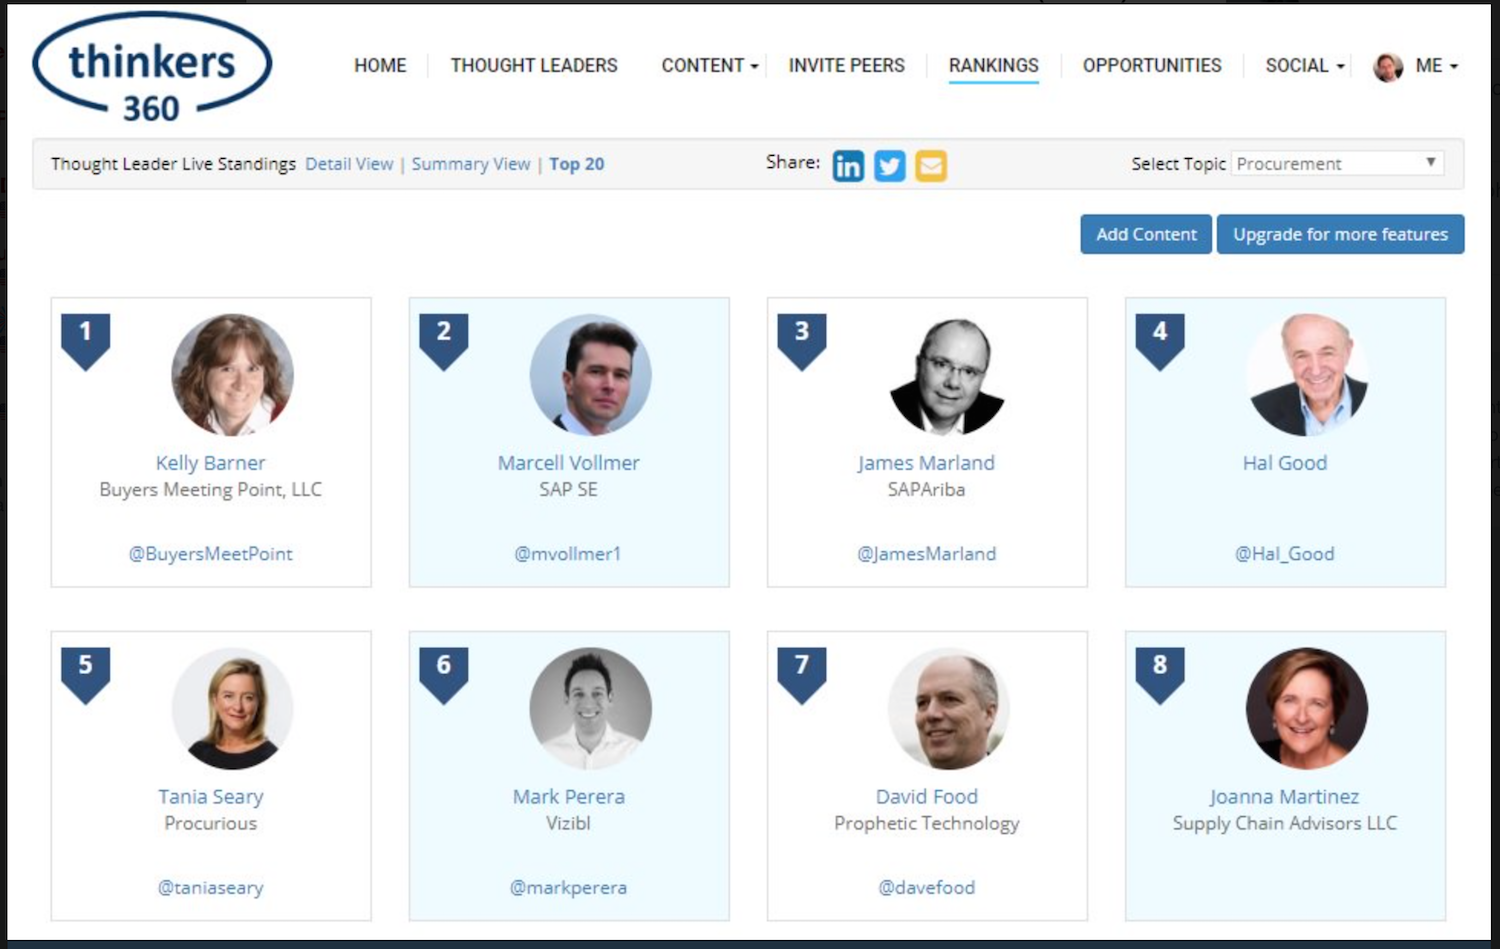1500x949 pixels.
Task: Click rank 7 badge on David Food
Action: 802,675
